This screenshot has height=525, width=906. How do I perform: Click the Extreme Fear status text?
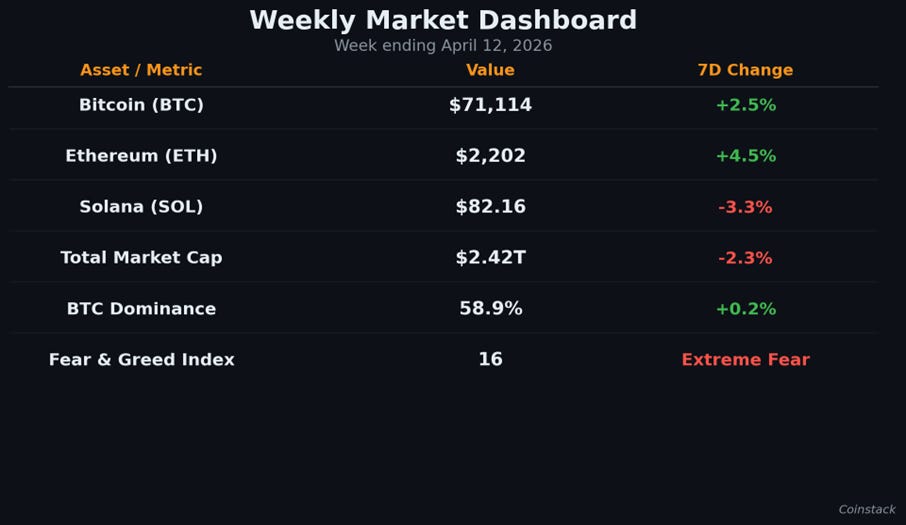745,359
